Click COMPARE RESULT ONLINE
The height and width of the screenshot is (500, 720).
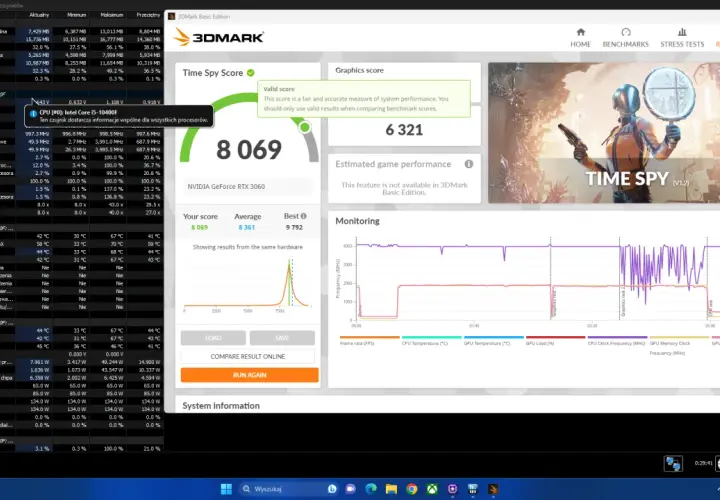tap(248, 356)
